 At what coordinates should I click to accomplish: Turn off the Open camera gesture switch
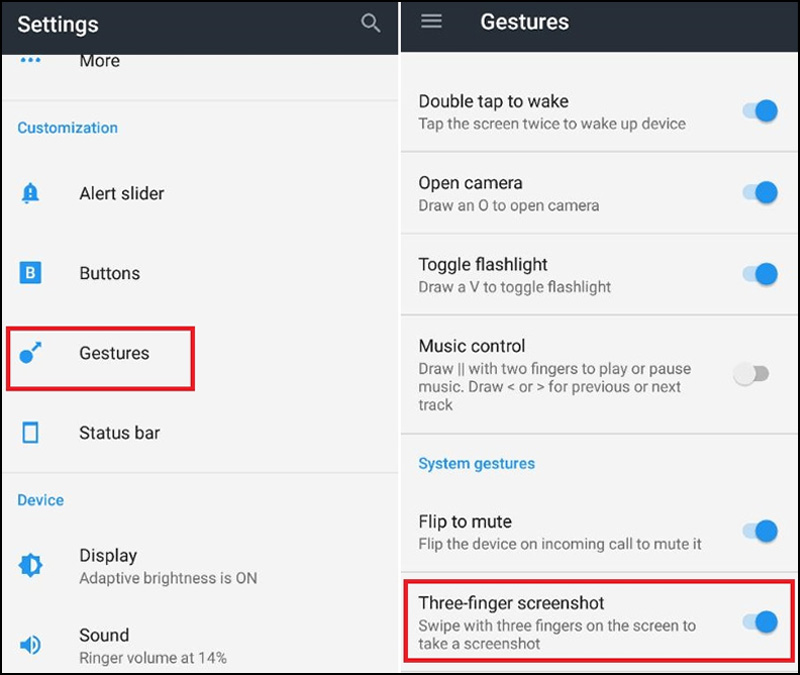click(x=760, y=192)
